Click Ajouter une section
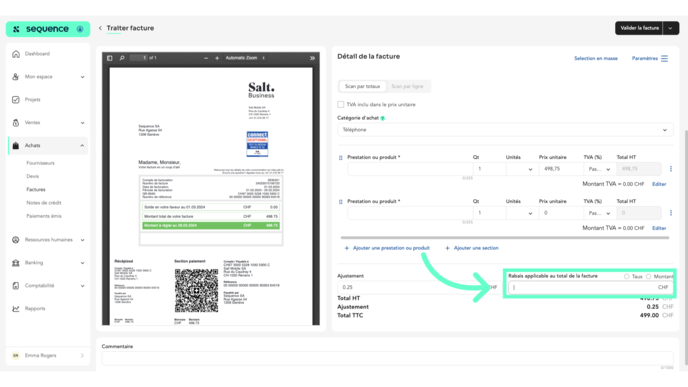 click(x=472, y=248)
